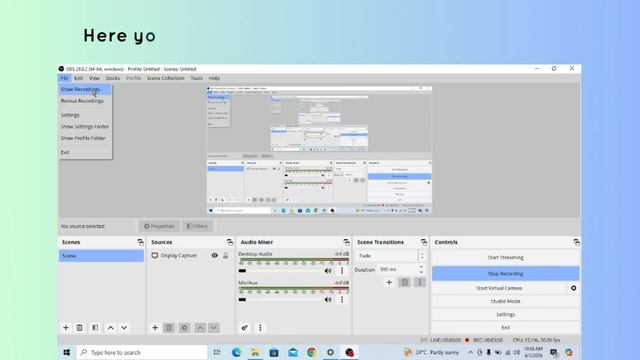Undock the Scenes panel
The image size is (640, 360).
(140, 242)
